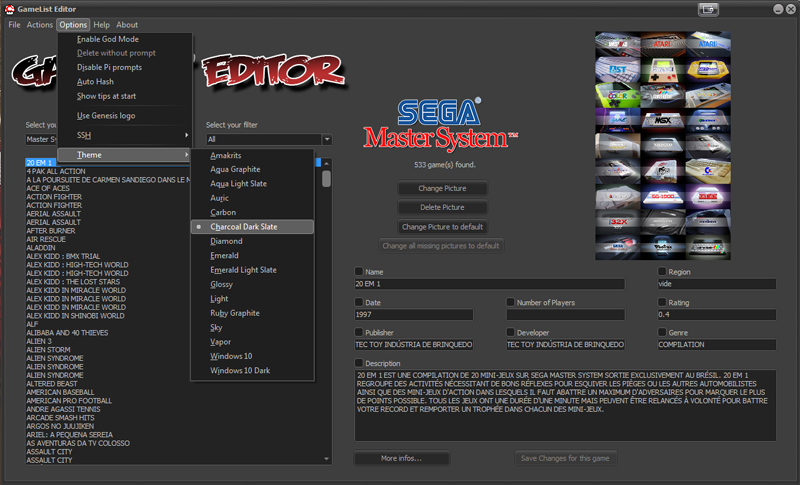This screenshot has height=485, width=800.
Task: Toggle the Date checkbox
Action: [359, 302]
